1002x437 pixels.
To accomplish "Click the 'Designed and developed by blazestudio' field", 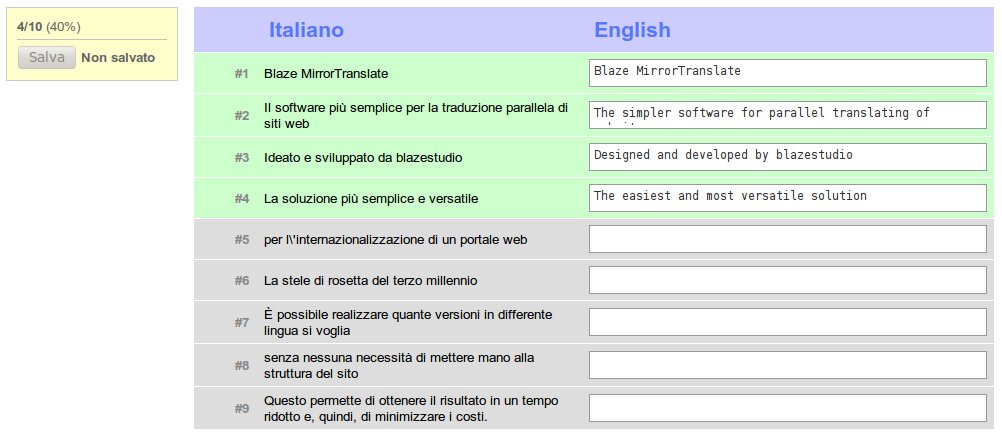I will pos(787,157).
